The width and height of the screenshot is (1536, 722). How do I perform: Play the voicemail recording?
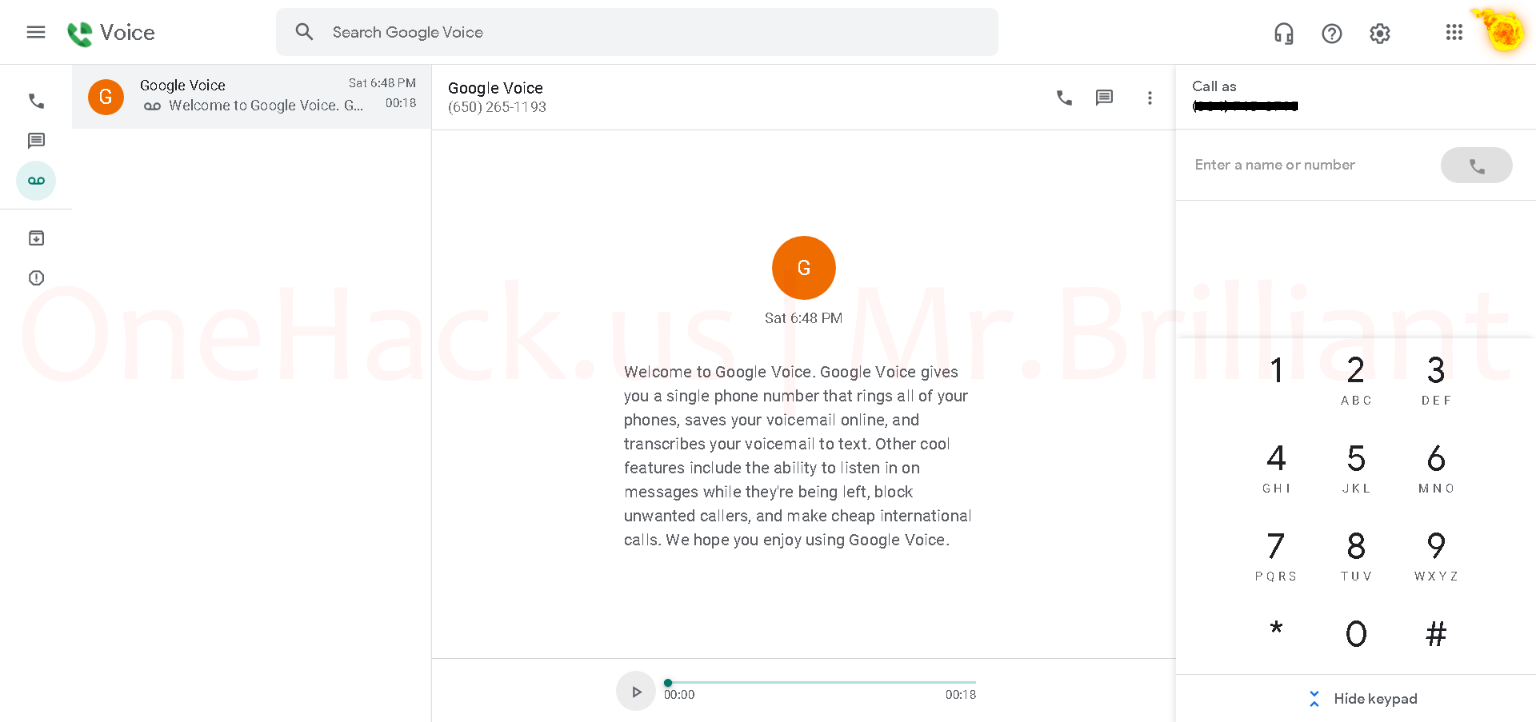pyautogui.click(x=636, y=691)
